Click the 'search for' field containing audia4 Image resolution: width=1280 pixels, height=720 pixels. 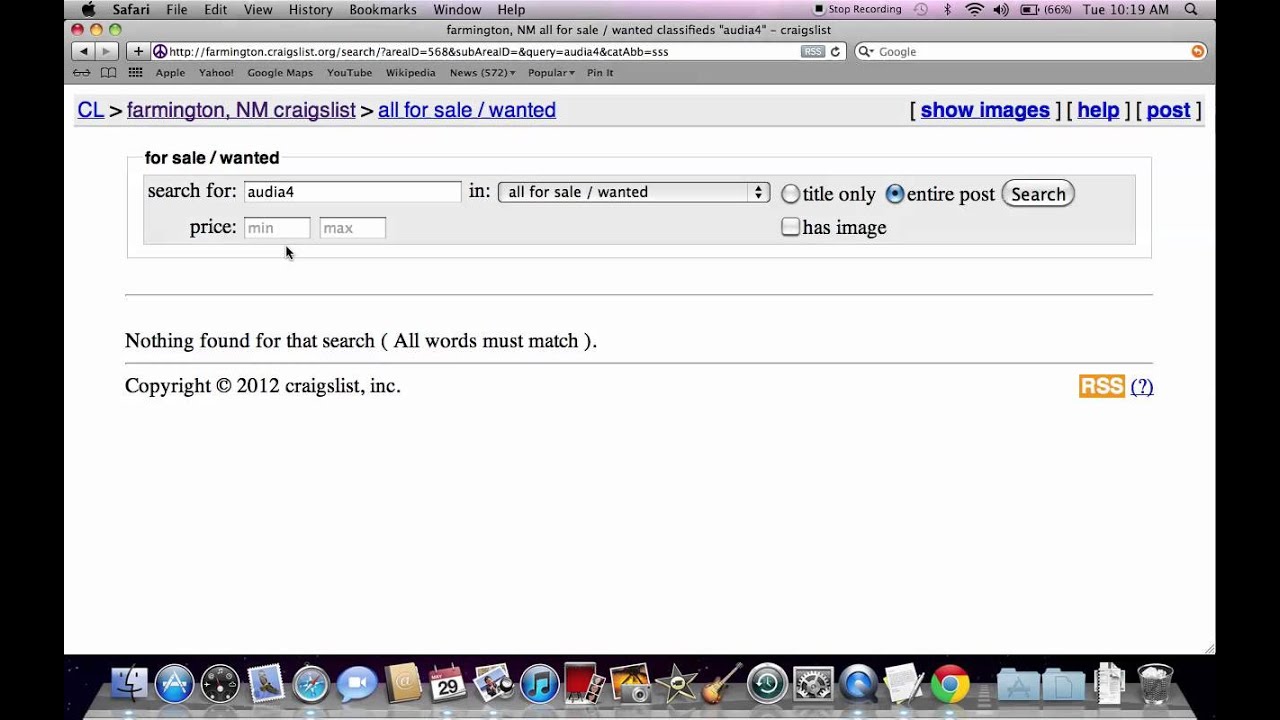[x=352, y=191]
